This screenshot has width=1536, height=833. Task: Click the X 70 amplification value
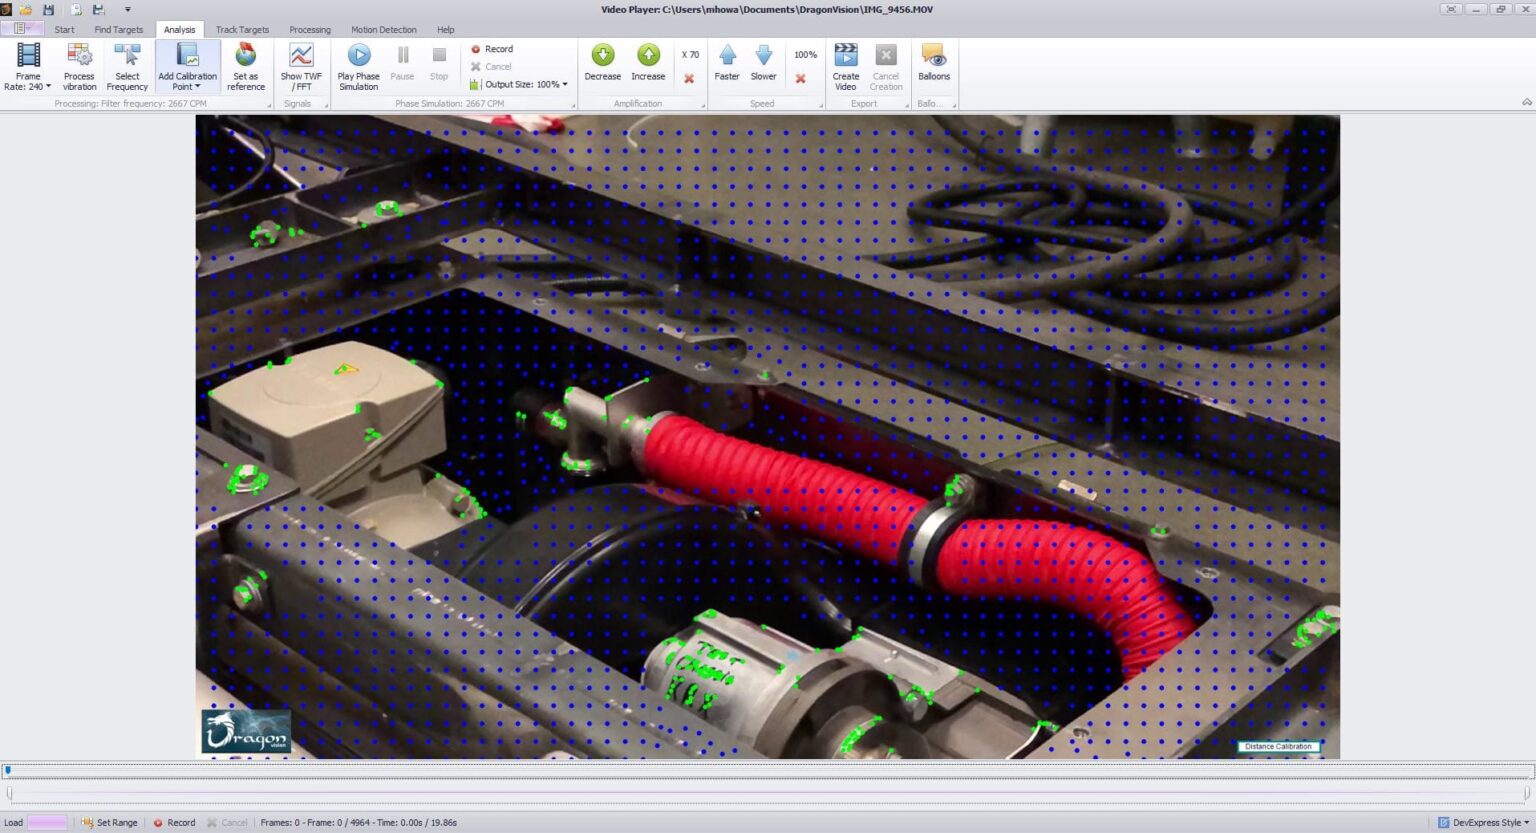coord(690,55)
